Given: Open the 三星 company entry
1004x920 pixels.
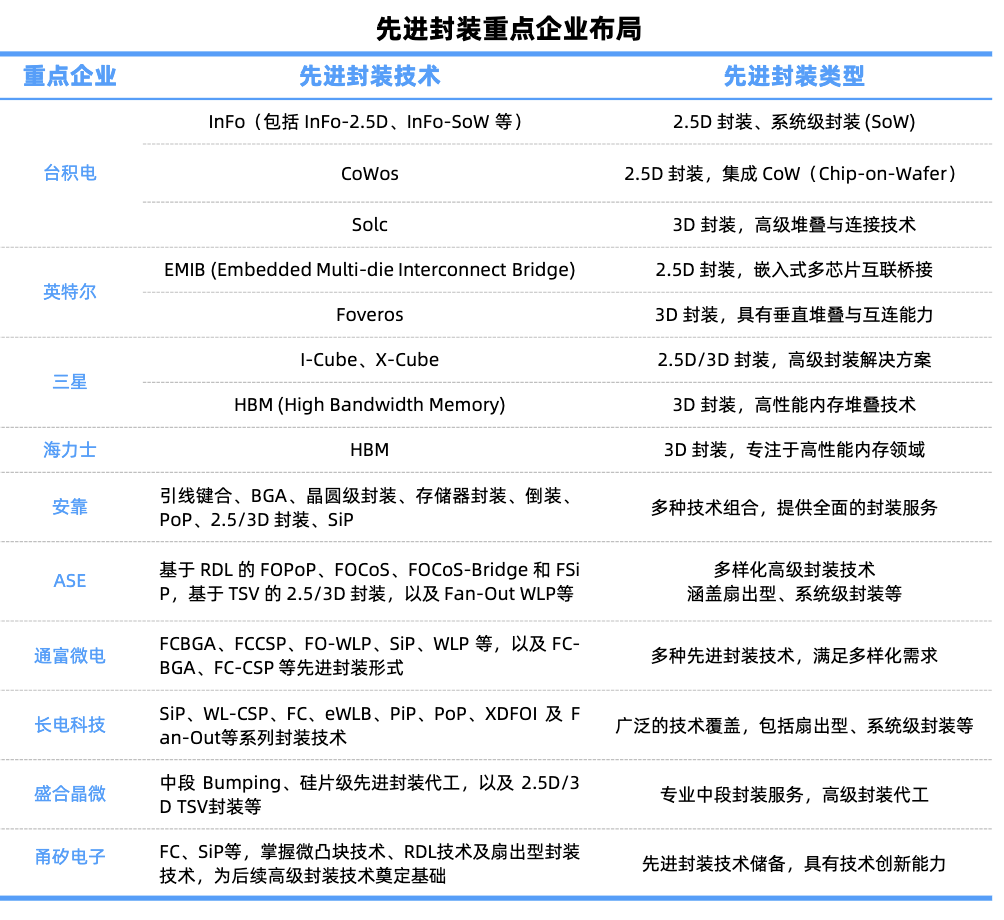Looking at the screenshot, I should tap(70, 382).
